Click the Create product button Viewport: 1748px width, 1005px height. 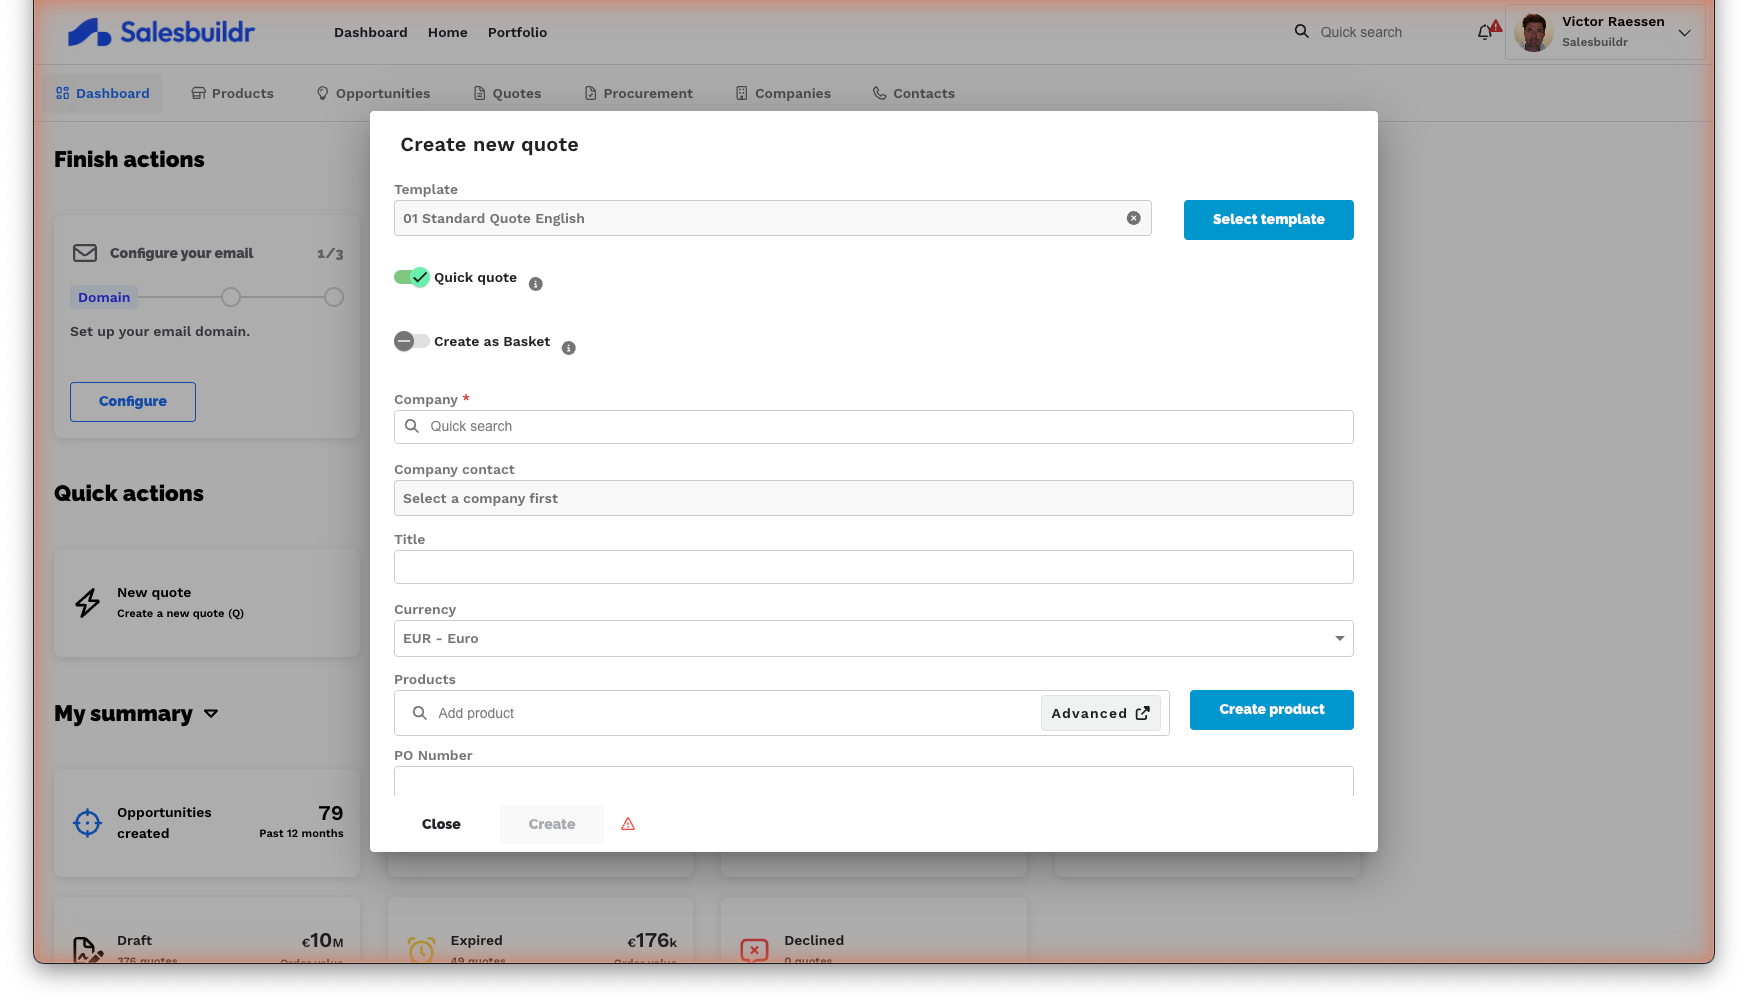pos(1272,710)
